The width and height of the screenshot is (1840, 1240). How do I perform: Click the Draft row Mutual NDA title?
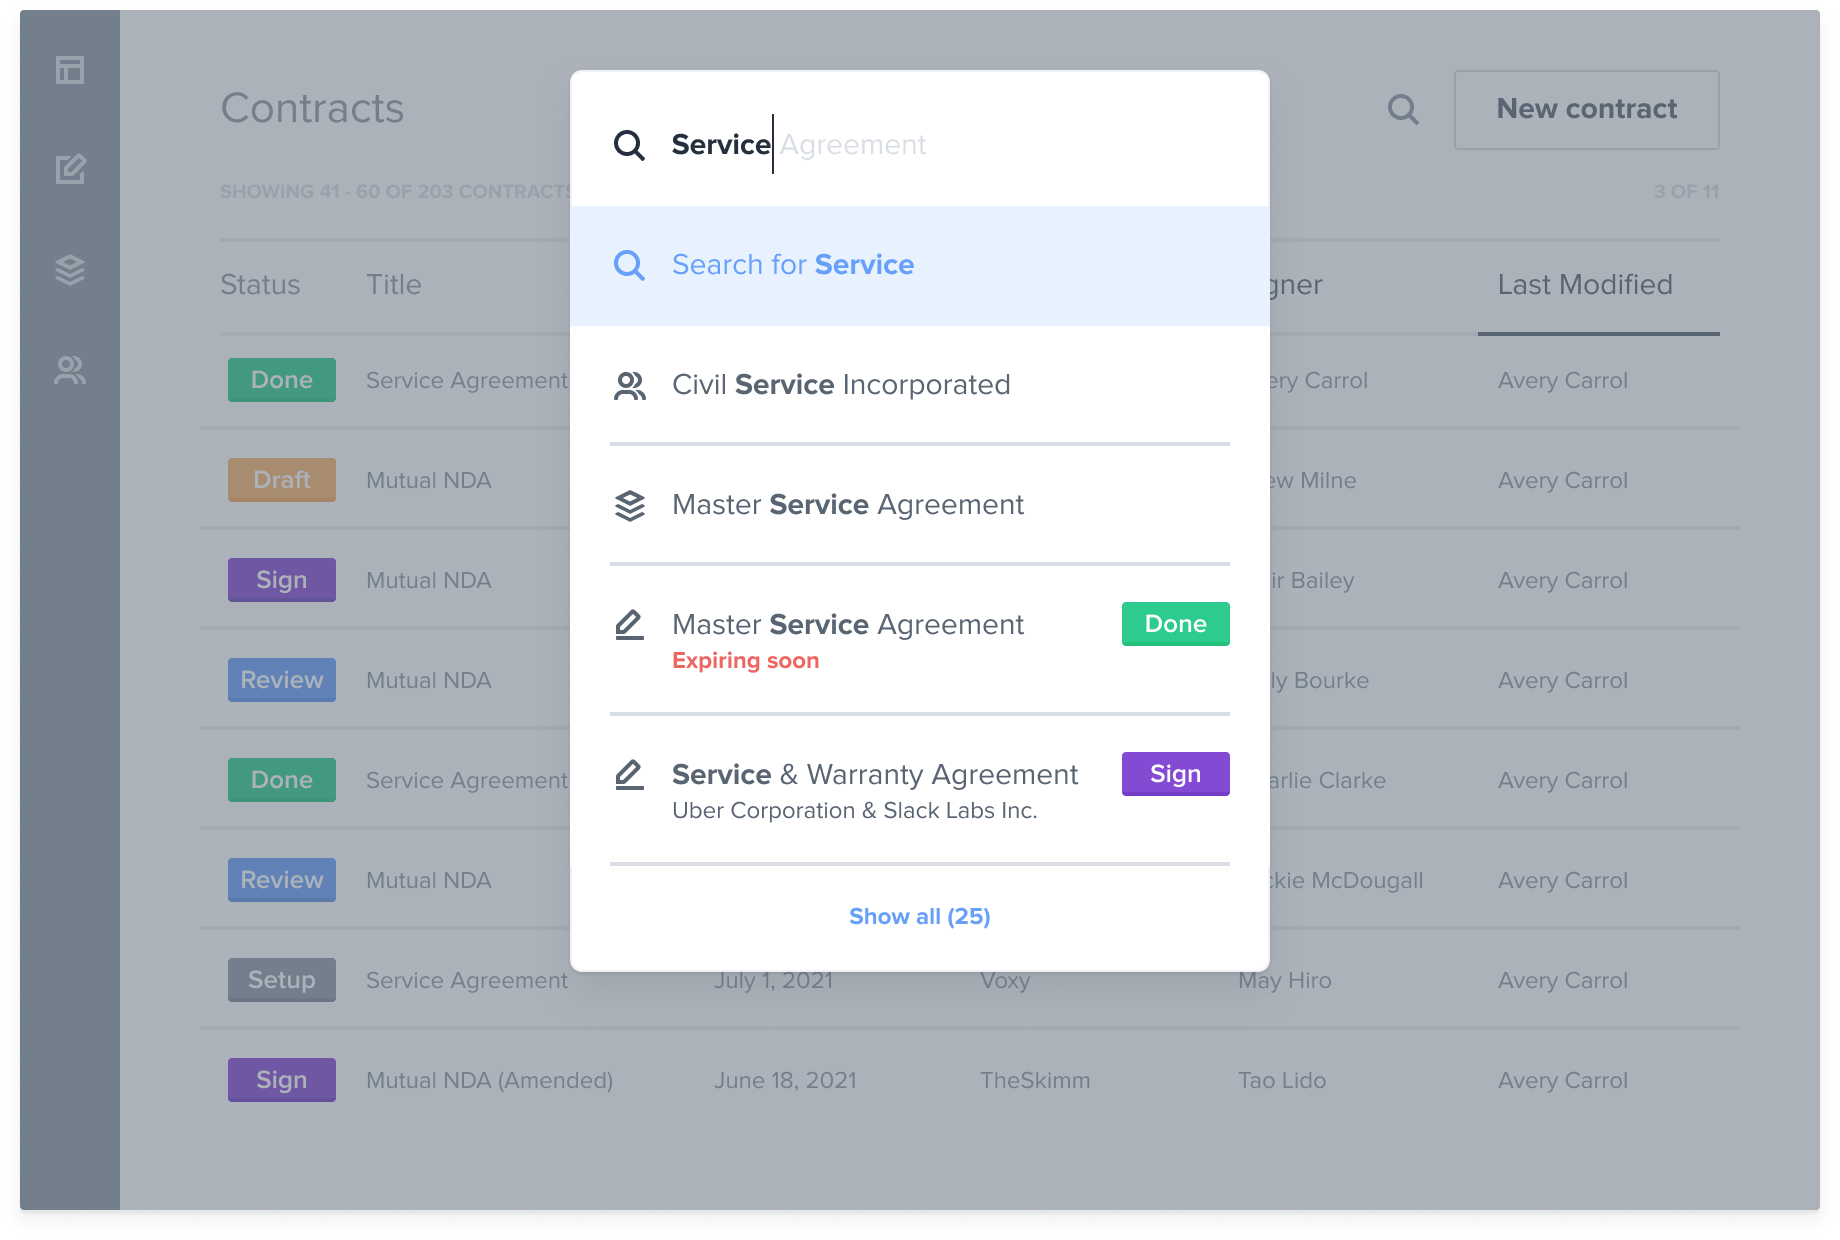pos(429,481)
